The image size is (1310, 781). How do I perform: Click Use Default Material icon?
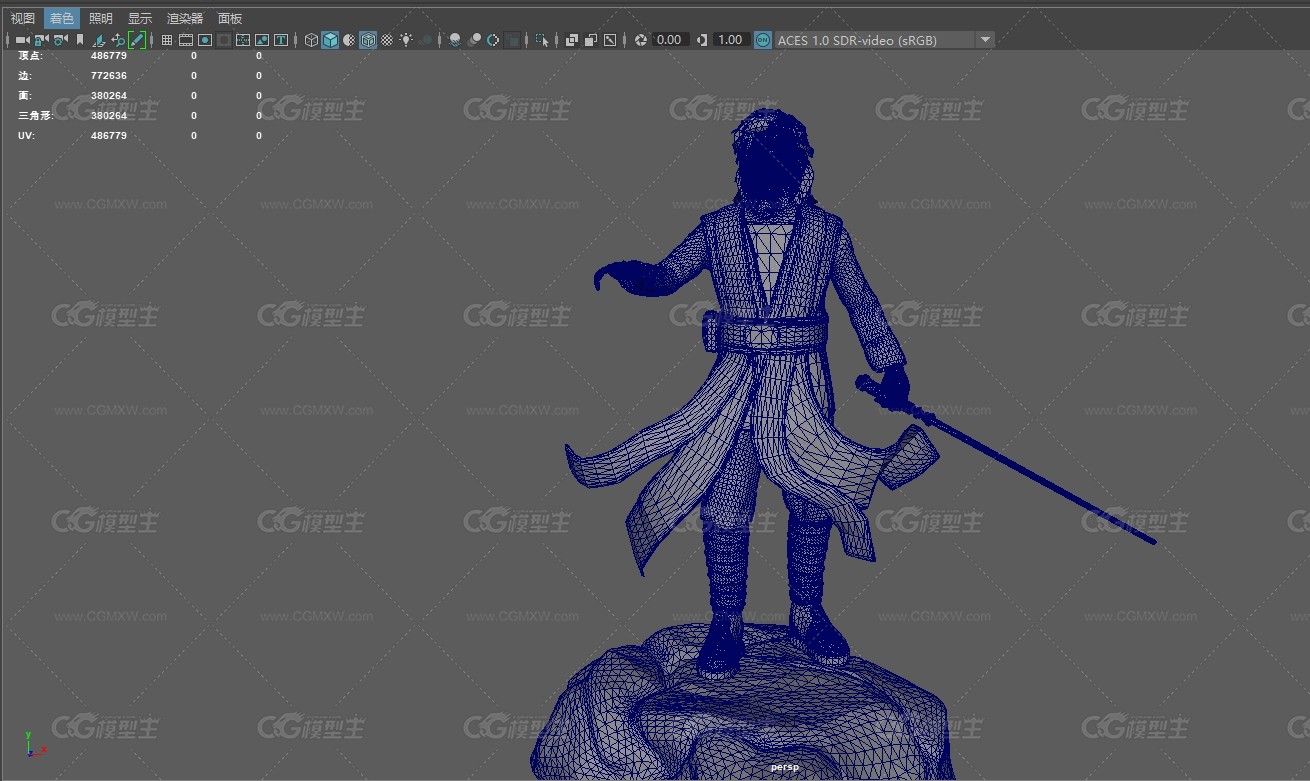(x=348, y=40)
